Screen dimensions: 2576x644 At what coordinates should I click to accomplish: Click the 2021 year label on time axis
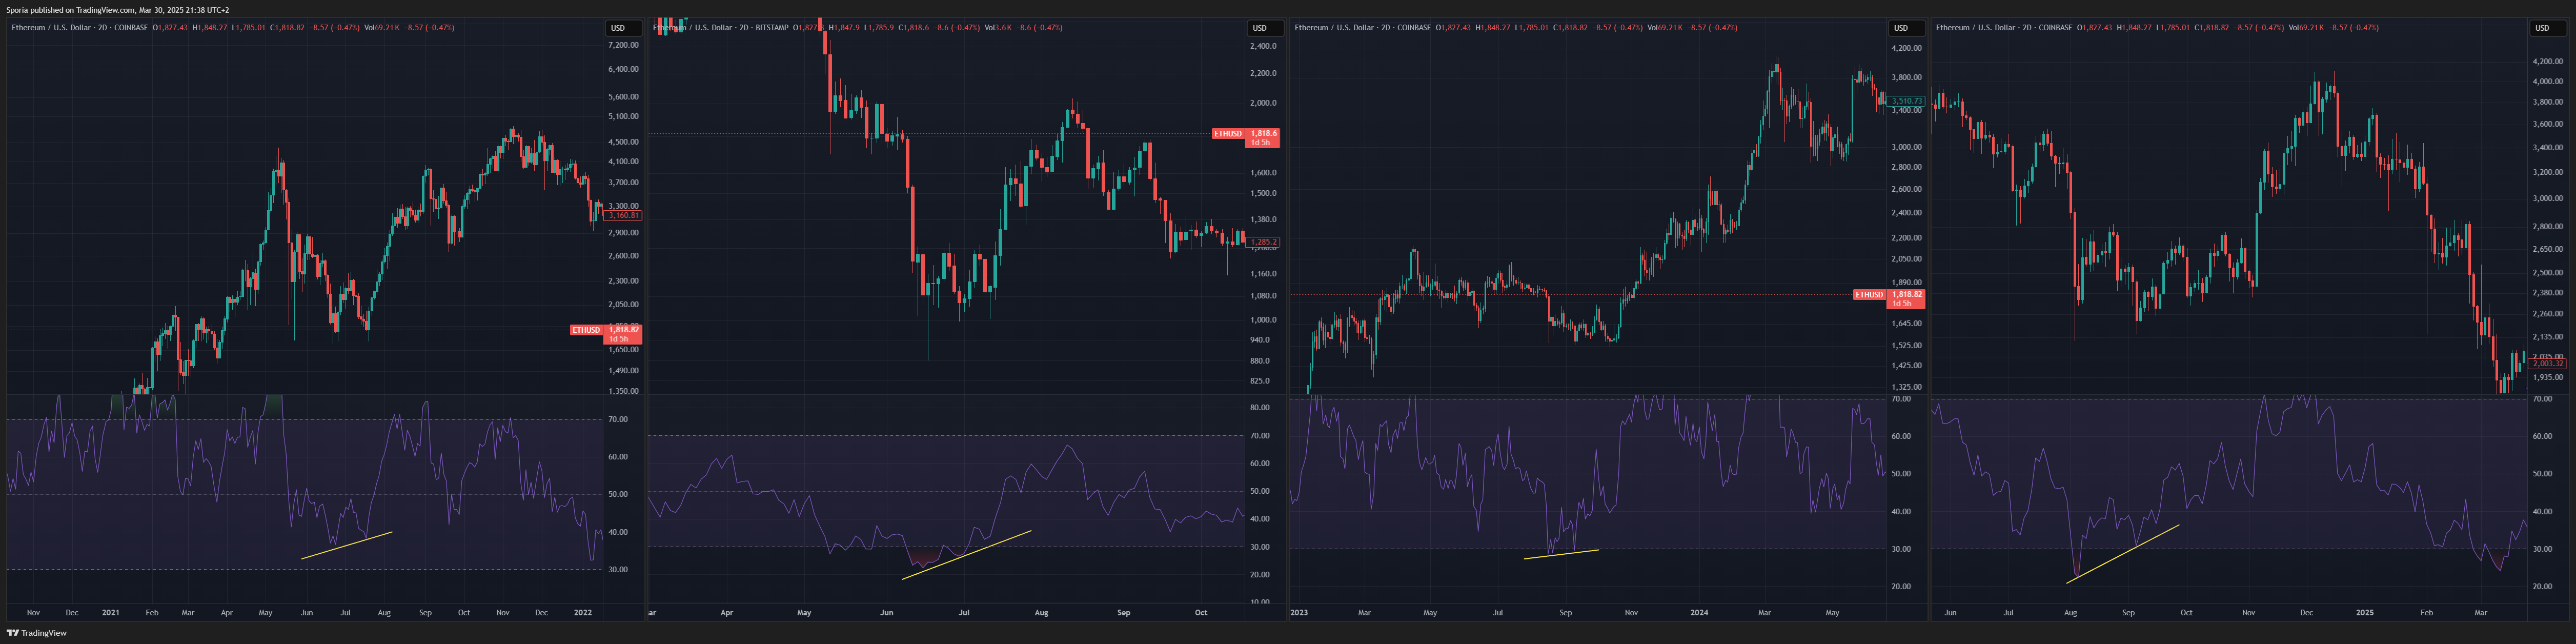(110, 612)
